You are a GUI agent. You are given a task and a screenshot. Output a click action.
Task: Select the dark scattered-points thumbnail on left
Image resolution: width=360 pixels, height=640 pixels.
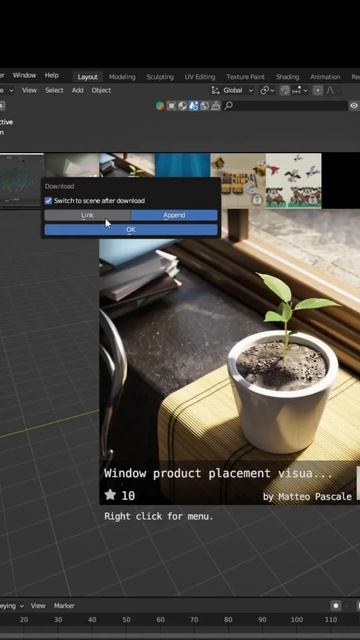click(x=22, y=181)
